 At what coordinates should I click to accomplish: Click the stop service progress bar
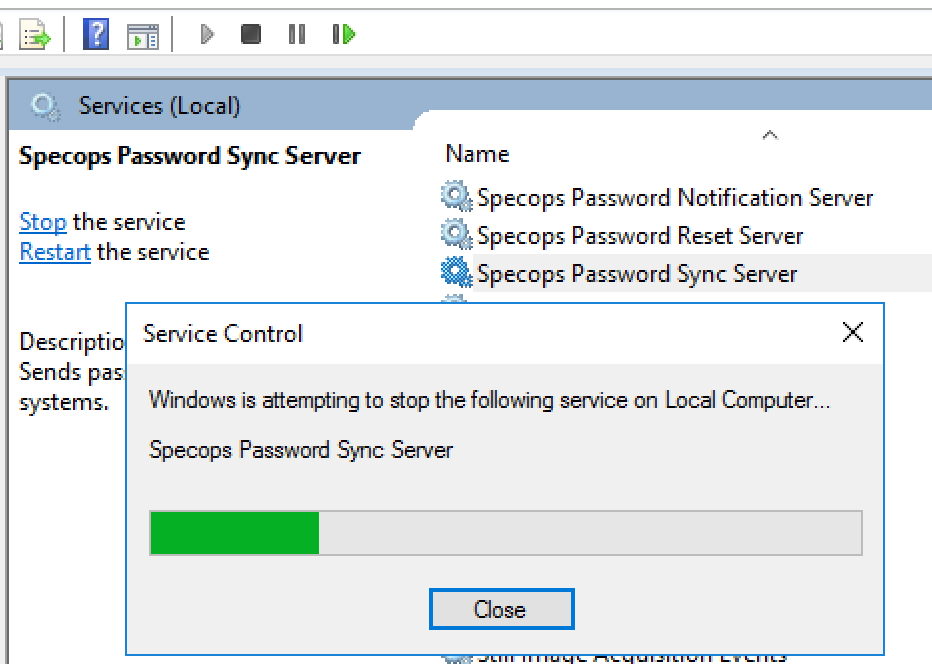click(x=506, y=533)
